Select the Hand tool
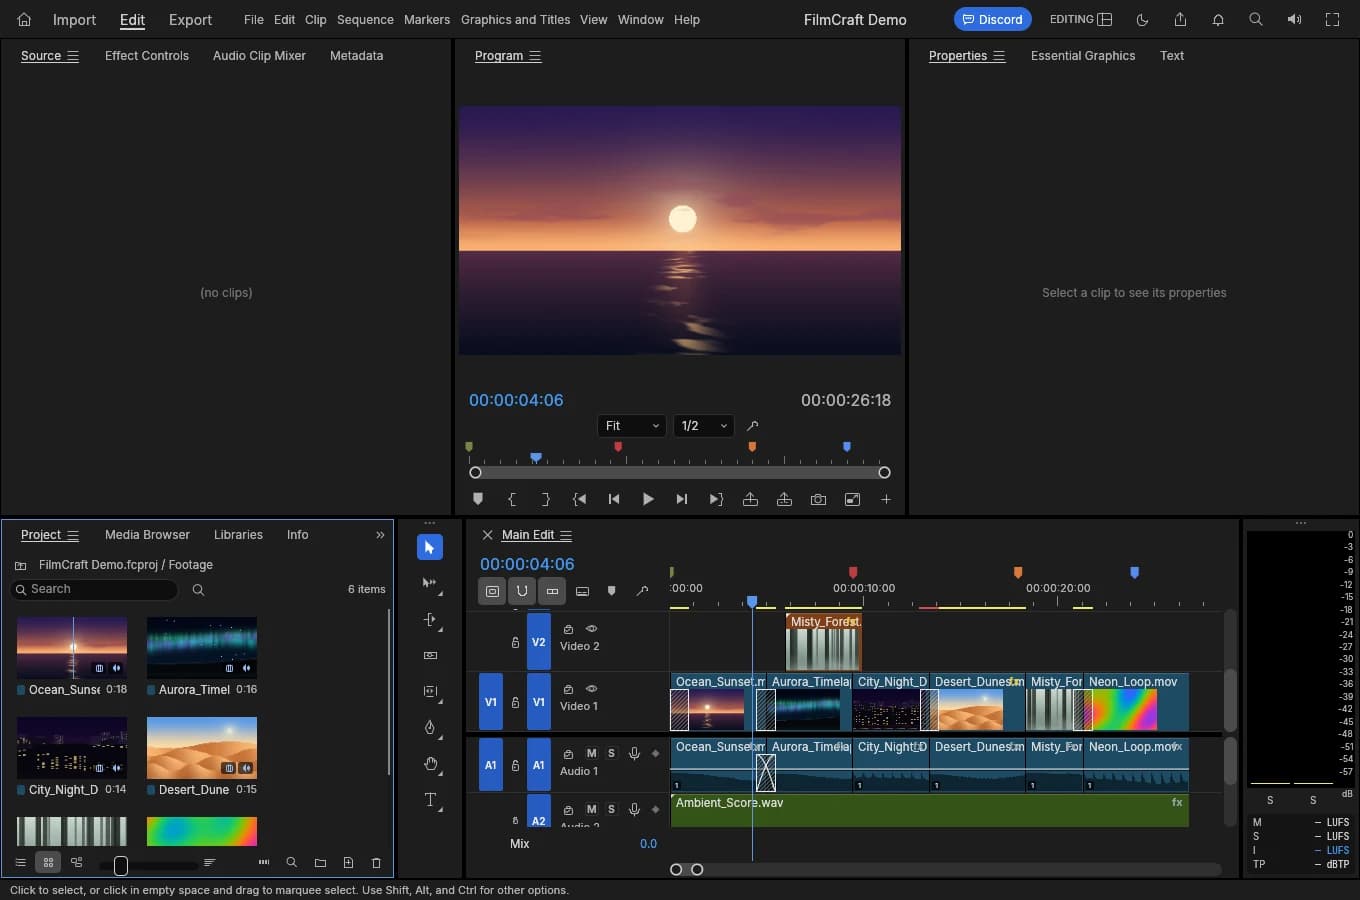 (x=430, y=763)
